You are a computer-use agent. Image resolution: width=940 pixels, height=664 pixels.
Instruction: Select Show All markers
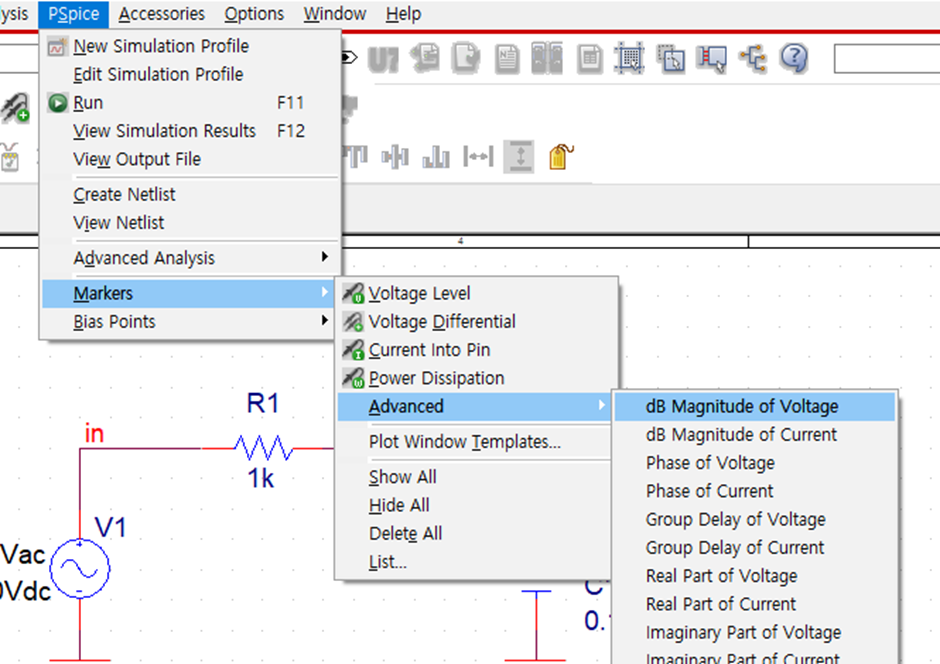tap(475, 477)
